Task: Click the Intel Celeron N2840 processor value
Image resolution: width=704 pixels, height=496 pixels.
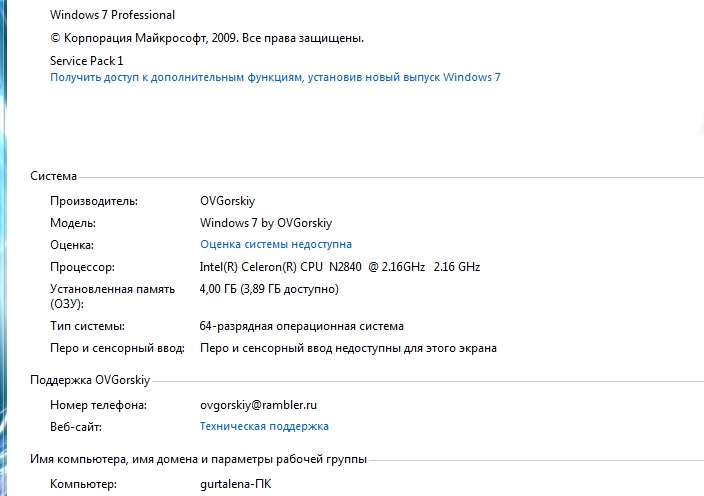Action: pos(340,267)
